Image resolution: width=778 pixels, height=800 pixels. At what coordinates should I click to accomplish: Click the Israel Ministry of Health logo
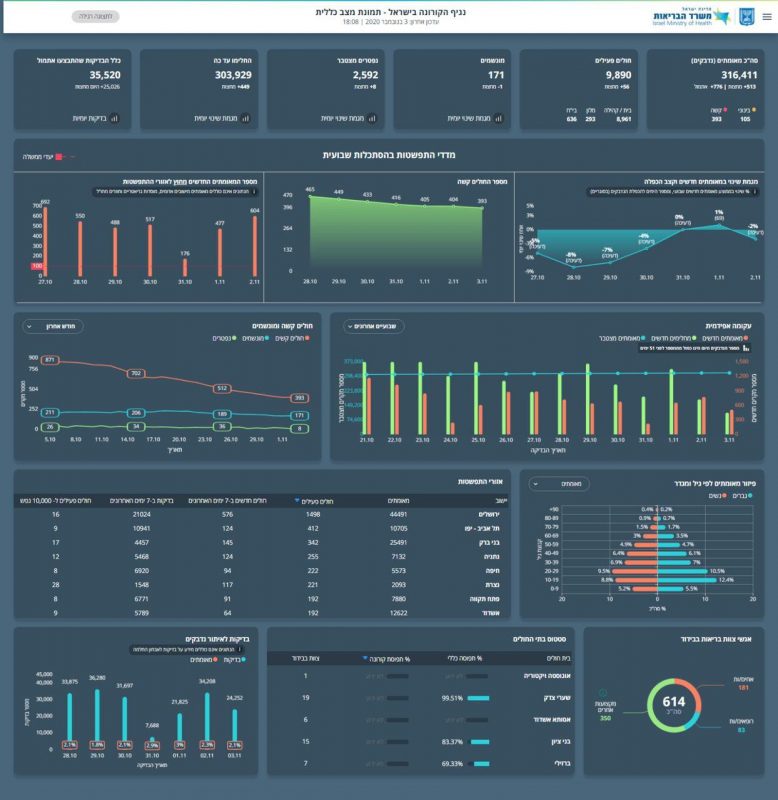(x=699, y=16)
